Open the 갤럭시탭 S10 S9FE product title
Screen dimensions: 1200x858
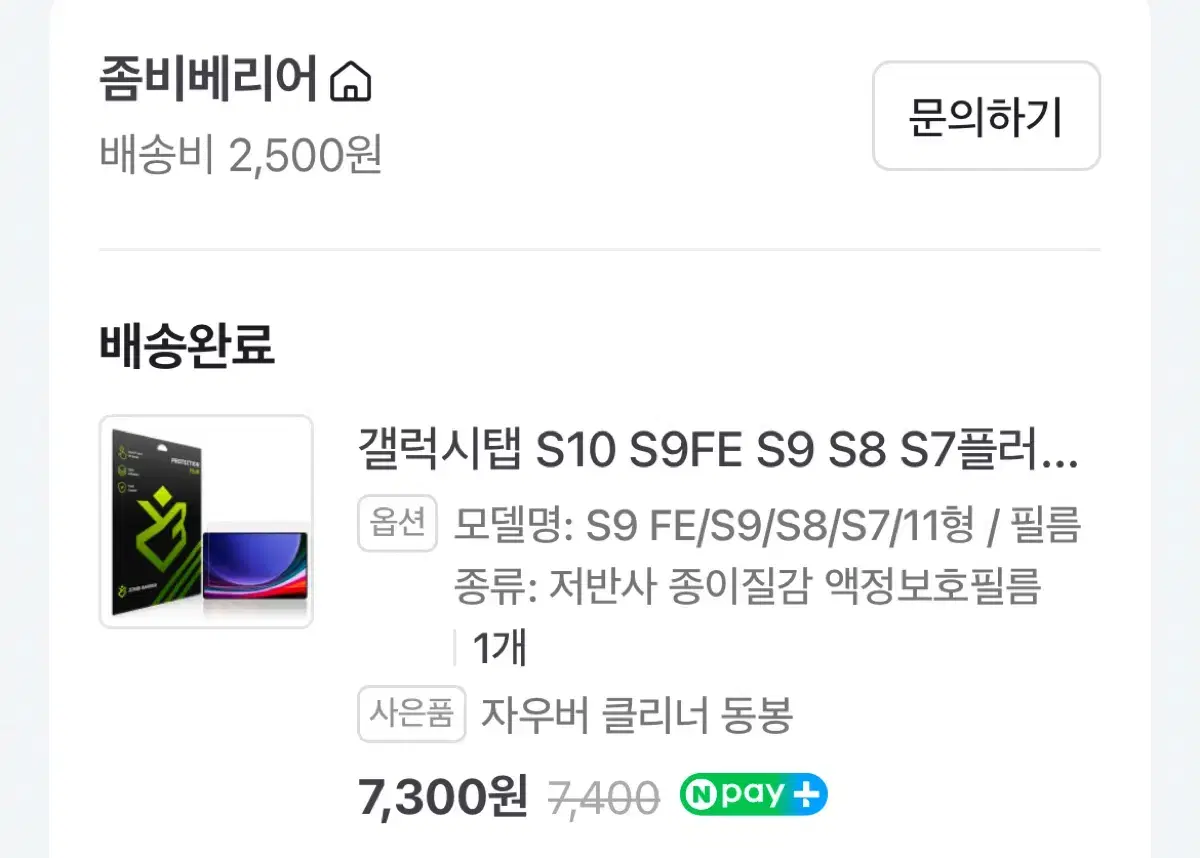tap(718, 452)
